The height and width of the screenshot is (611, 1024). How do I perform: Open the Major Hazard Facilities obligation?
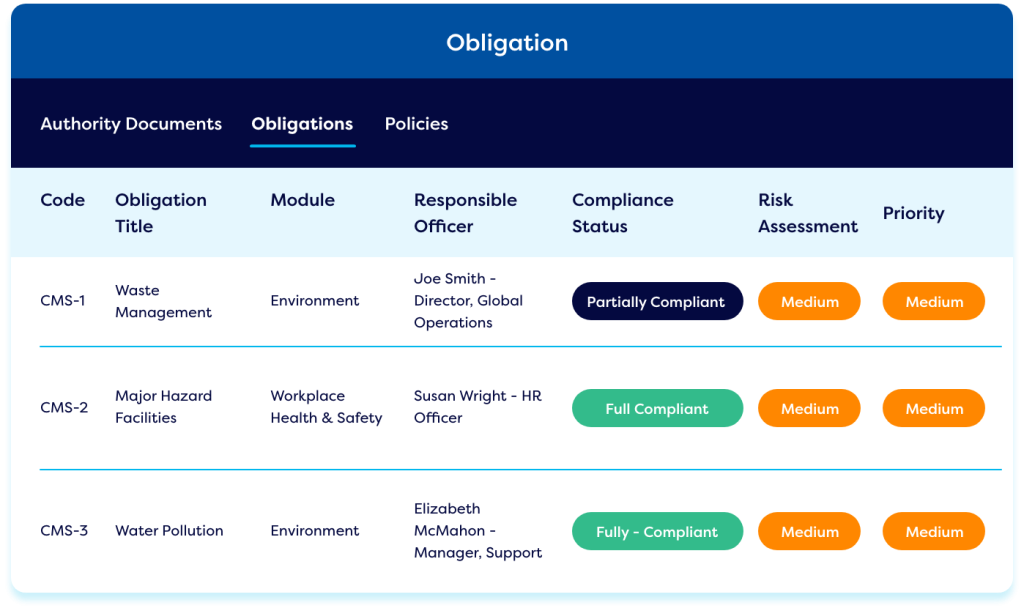coord(163,407)
